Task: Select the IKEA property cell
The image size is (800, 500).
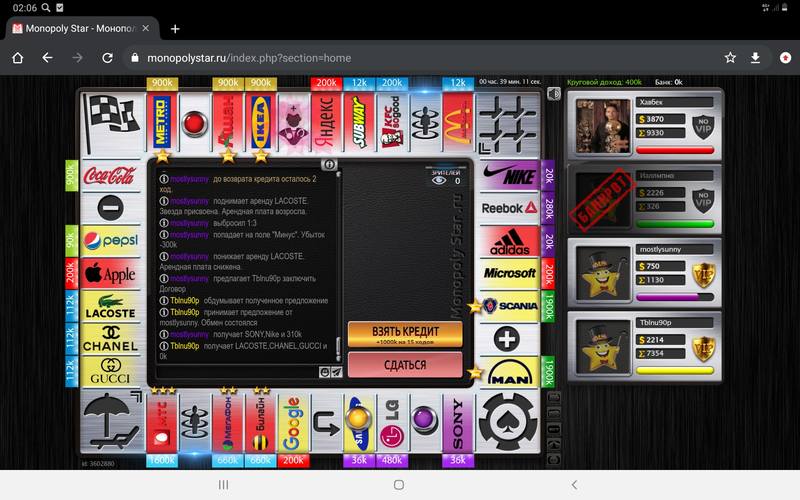Action: pyautogui.click(x=261, y=122)
